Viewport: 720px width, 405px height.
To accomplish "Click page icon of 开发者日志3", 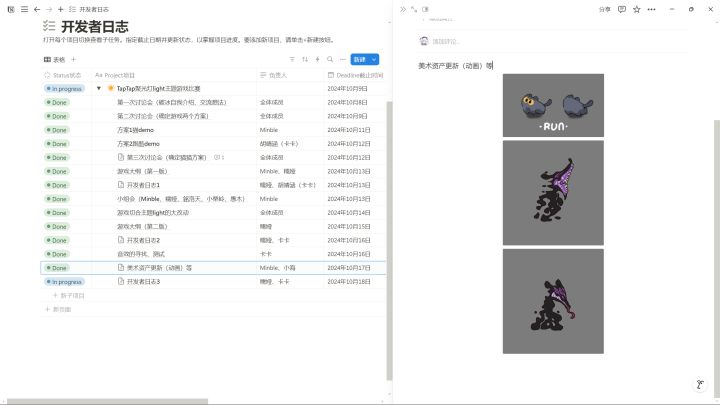I will [121, 281].
